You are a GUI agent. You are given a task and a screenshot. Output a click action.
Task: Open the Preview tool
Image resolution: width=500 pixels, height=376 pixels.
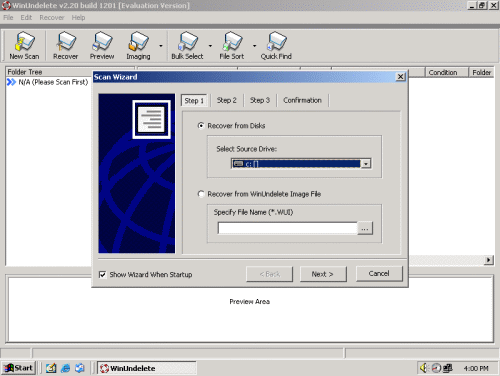[x=102, y=46]
